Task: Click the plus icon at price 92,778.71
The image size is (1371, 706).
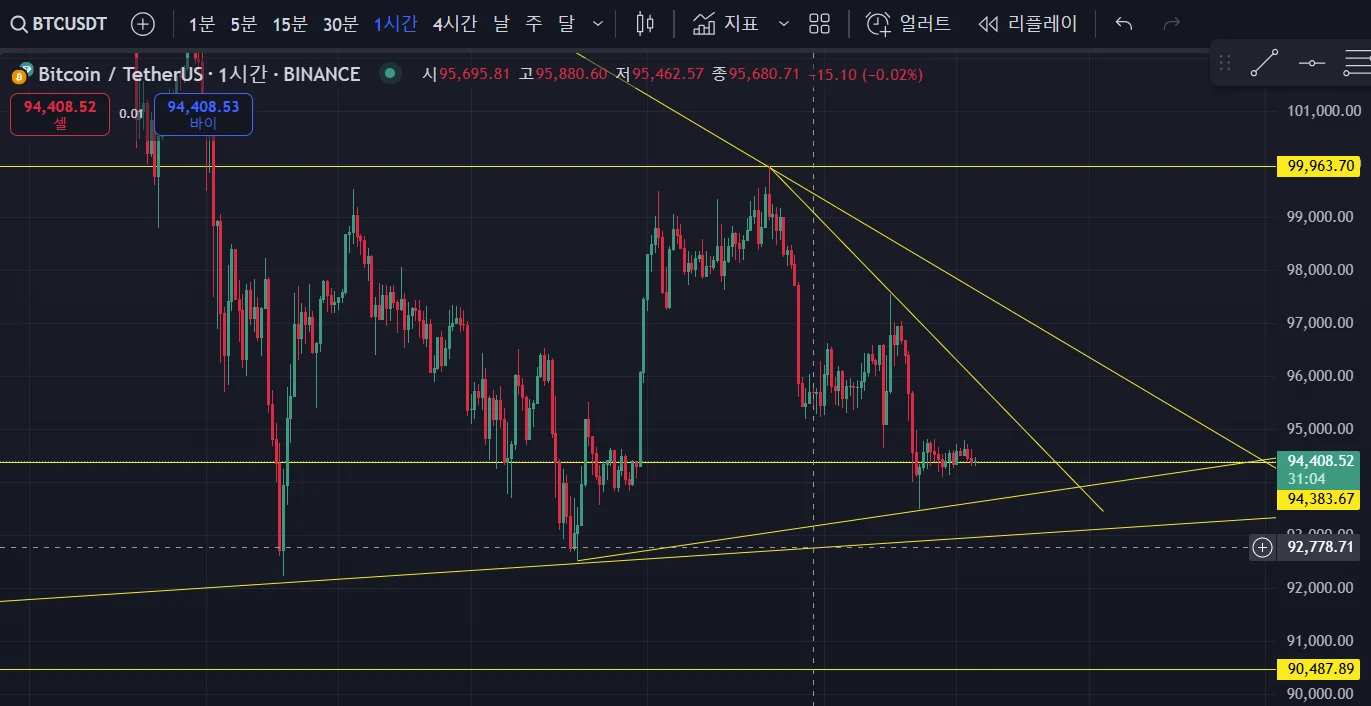Action: pos(1263,547)
